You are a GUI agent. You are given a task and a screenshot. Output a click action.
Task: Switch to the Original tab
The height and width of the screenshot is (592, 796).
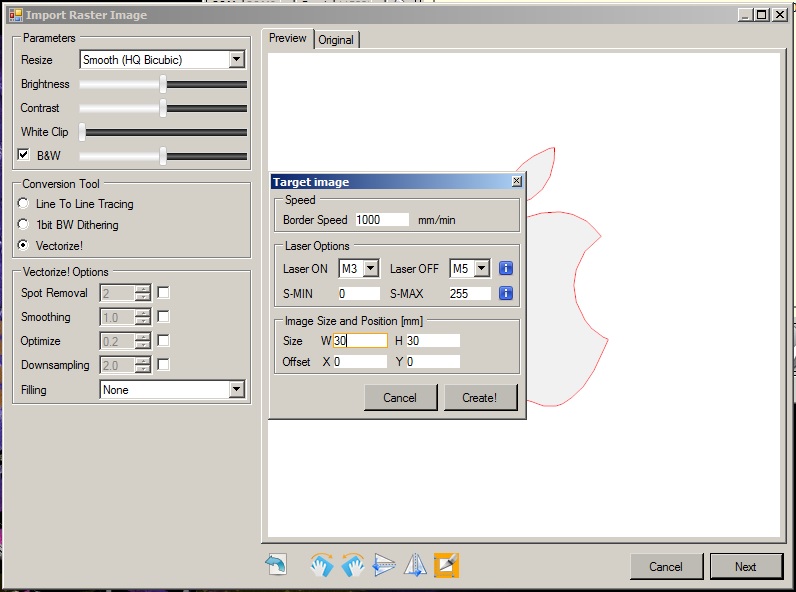[336, 40]
